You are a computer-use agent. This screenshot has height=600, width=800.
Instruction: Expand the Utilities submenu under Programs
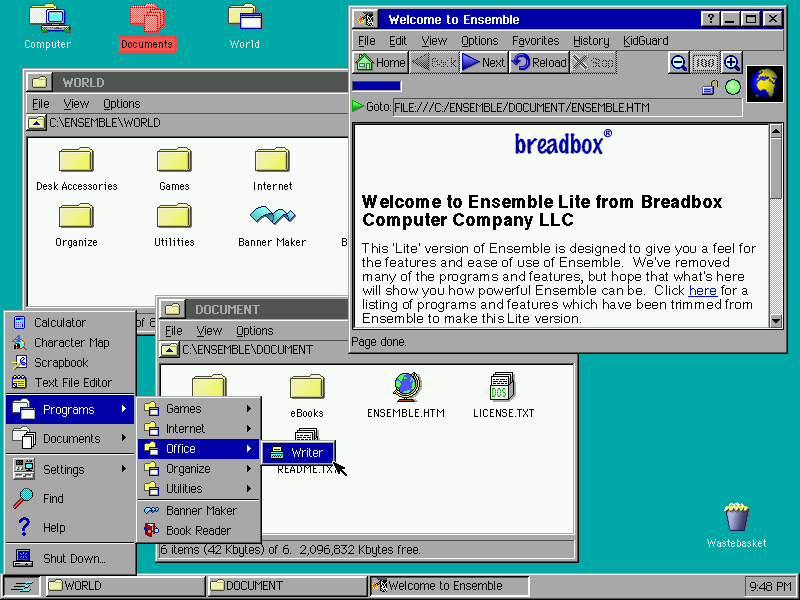199,489
